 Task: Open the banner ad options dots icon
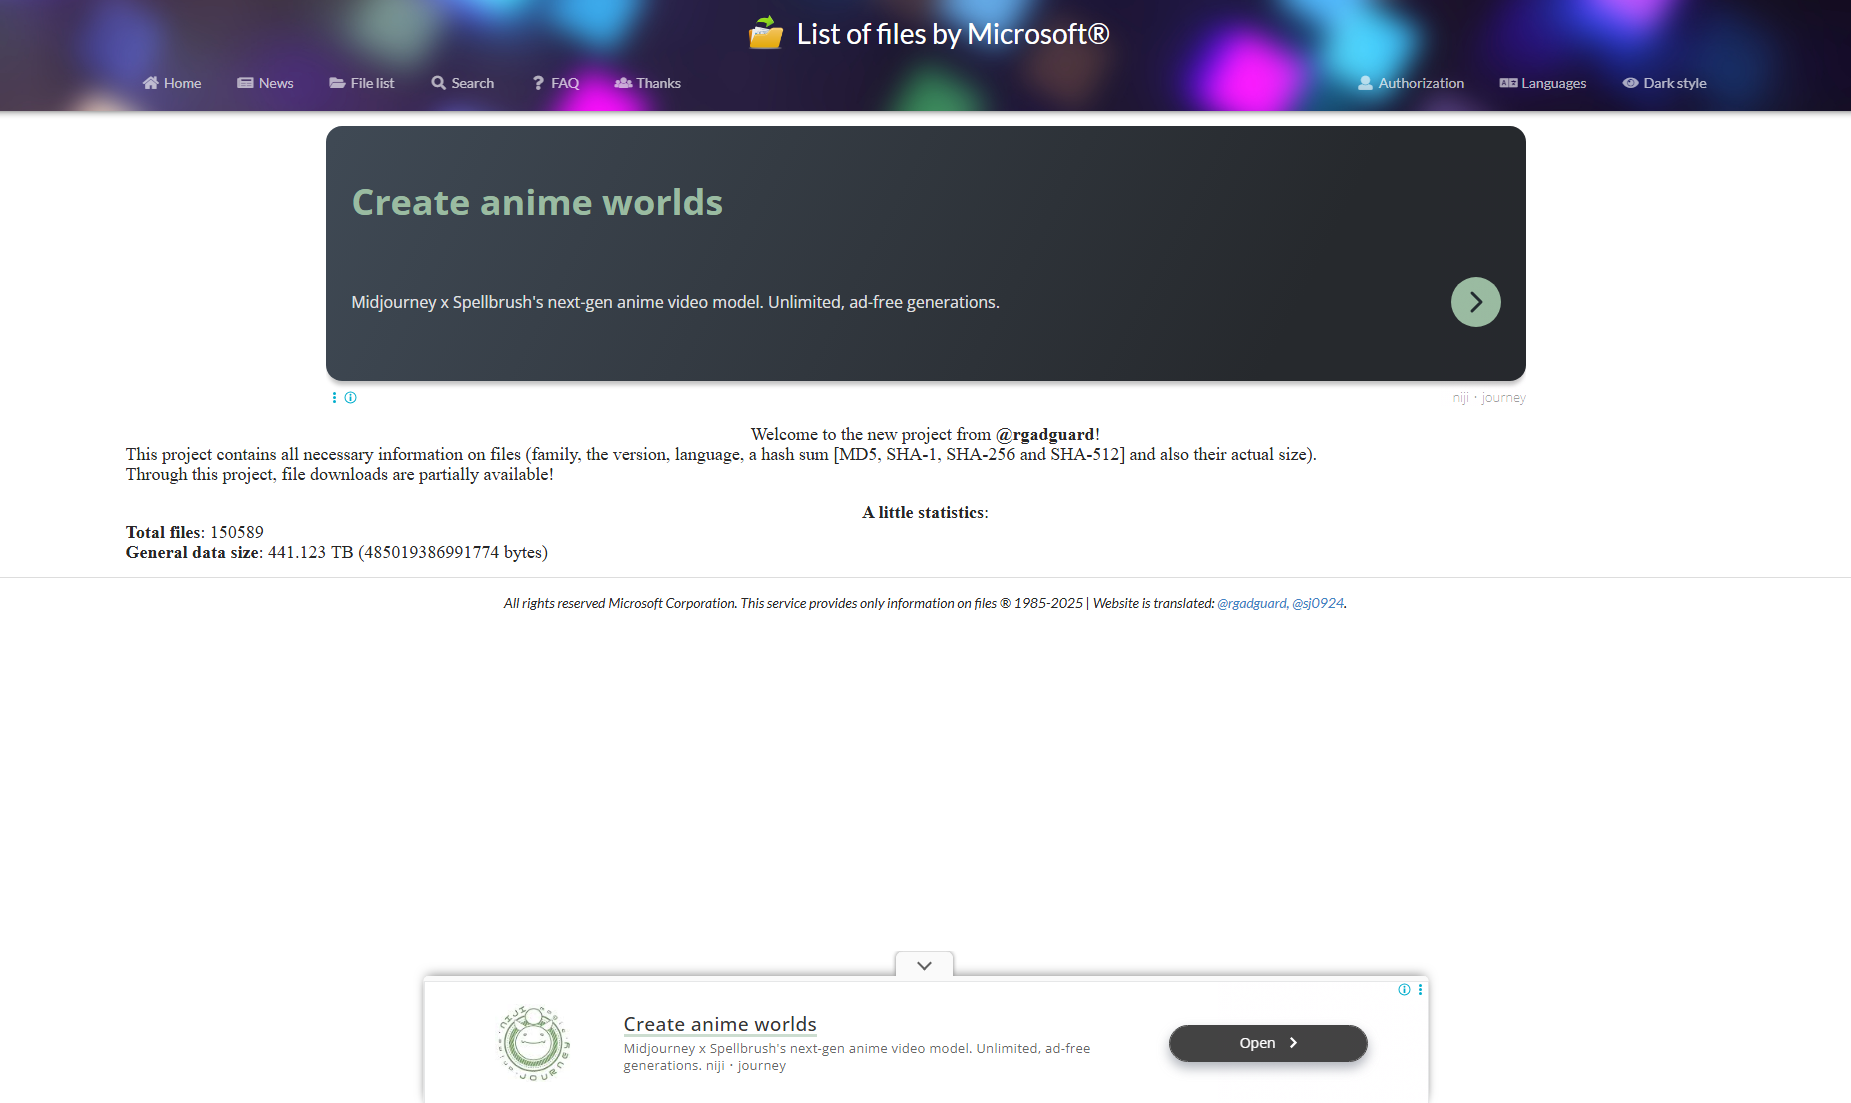point(334,398)
